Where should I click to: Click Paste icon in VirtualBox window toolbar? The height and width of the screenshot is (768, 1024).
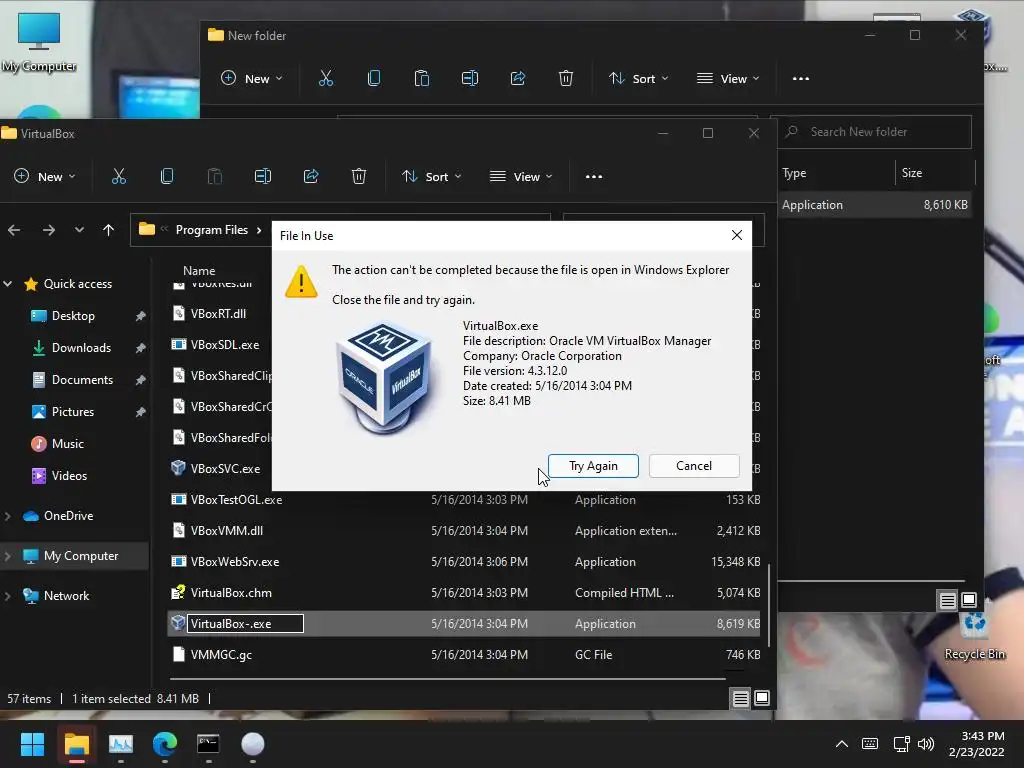pyautogui.click(x=215, y=176)
